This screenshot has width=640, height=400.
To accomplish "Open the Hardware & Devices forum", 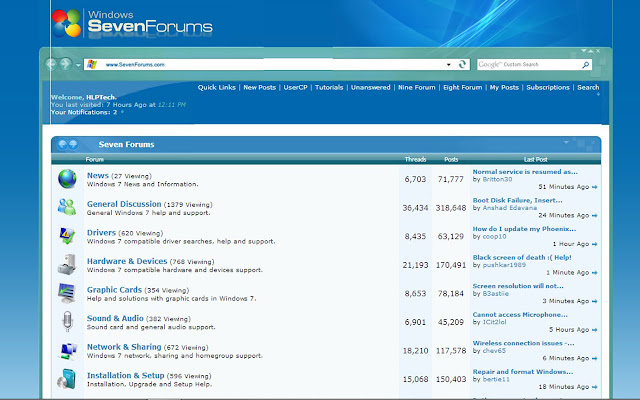I will pos(127,261).
